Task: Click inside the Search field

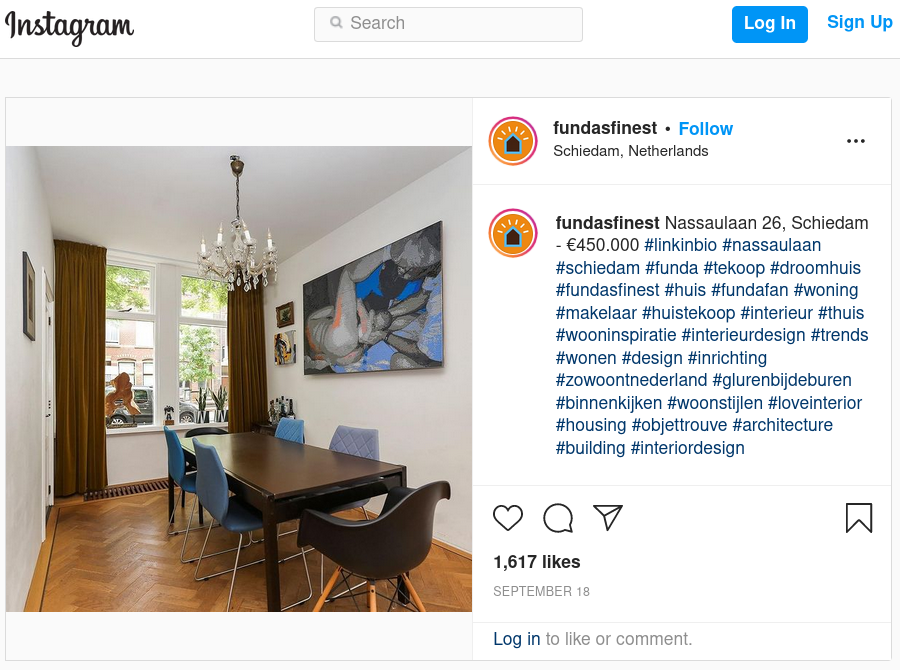Action: coord(448,24)
